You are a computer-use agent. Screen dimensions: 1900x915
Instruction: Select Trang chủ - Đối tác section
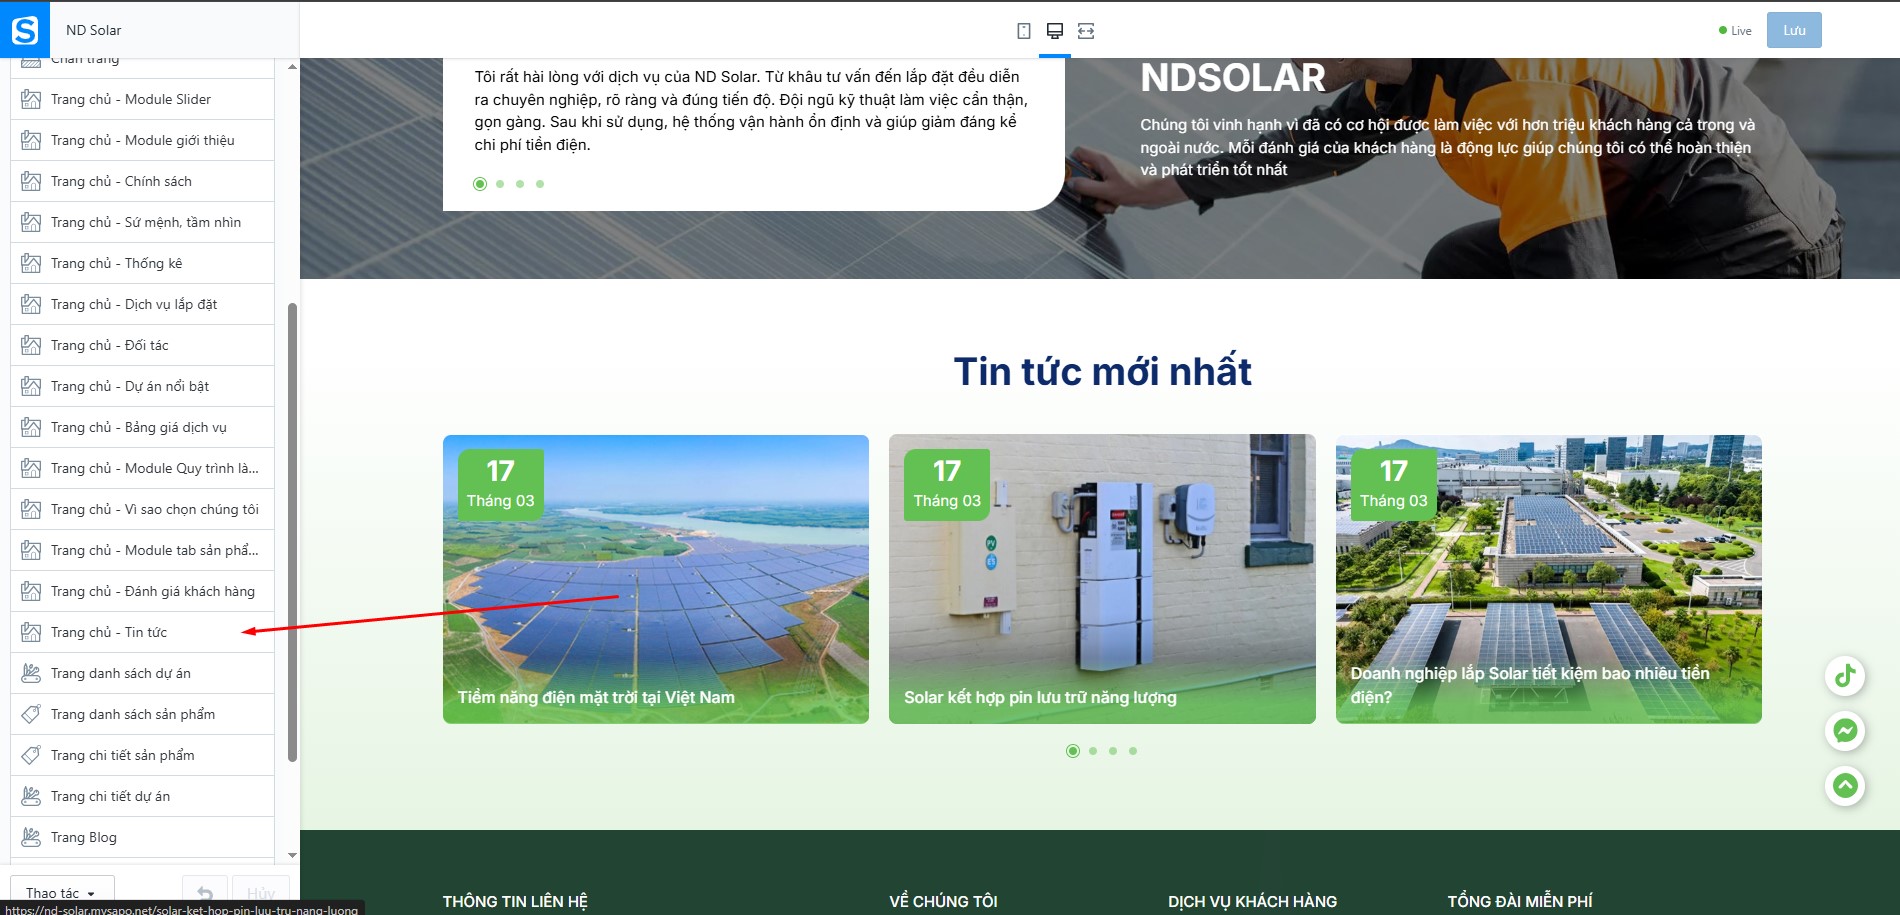[x=142, y=345]
